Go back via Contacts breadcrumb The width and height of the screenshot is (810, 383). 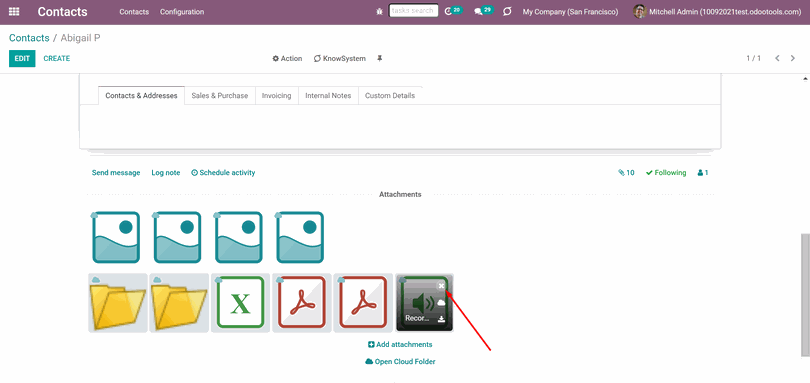pyautogui.click(x=29, y=38)
